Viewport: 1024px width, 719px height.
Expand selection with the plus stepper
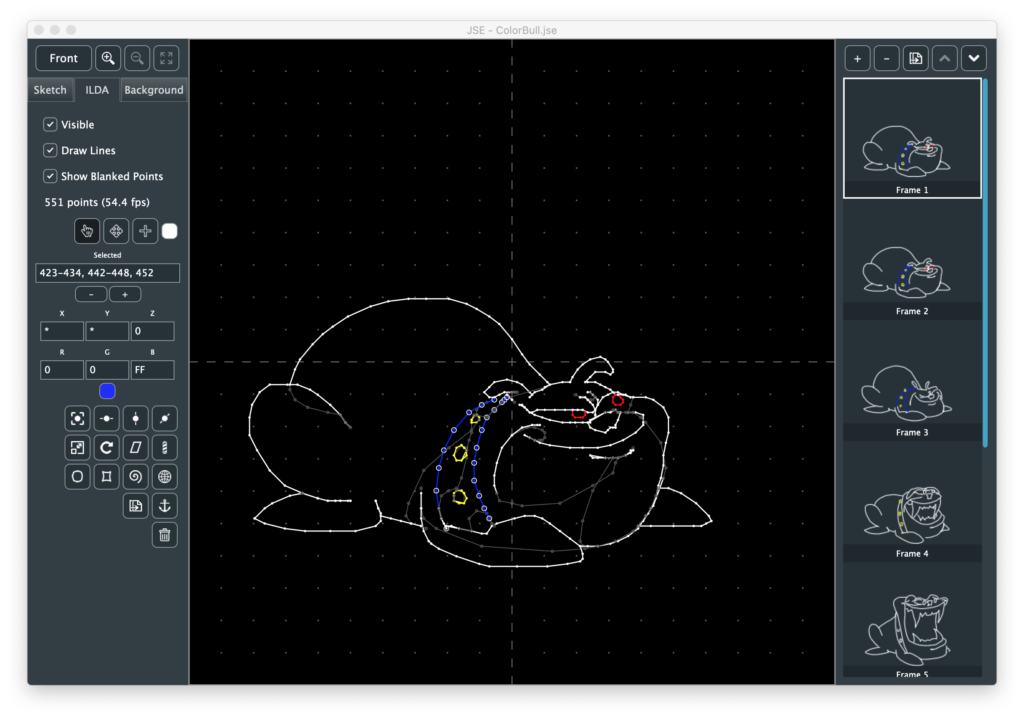[x=125, y=294]
